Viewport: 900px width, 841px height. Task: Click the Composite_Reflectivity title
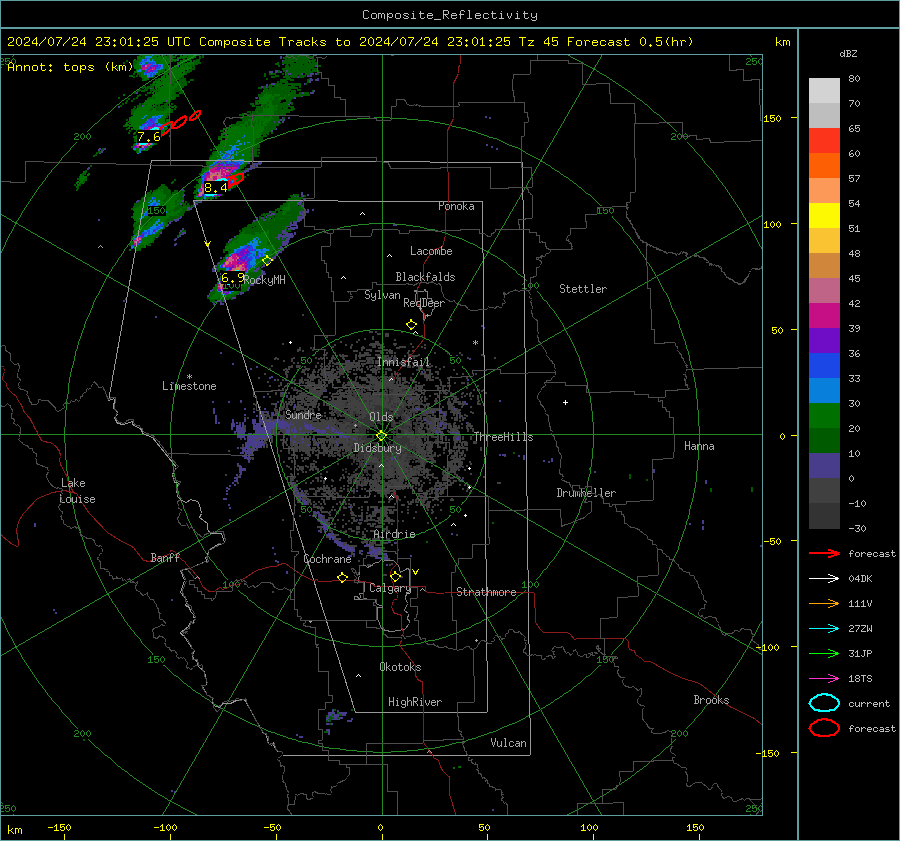[x=449, y=15]
